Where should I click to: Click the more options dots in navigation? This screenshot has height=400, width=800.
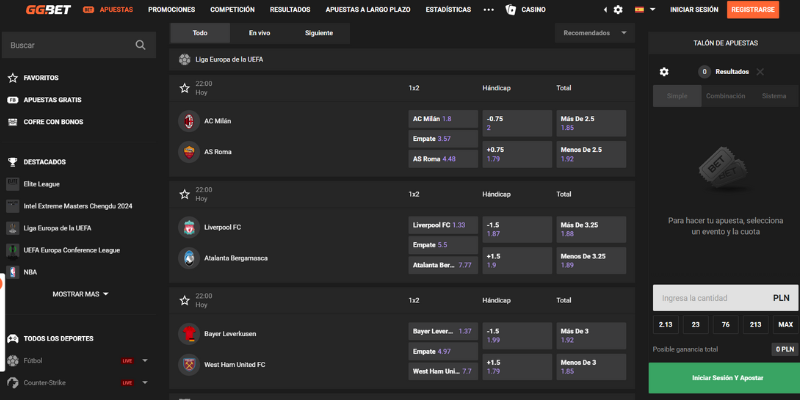click(x=488, y=10)
